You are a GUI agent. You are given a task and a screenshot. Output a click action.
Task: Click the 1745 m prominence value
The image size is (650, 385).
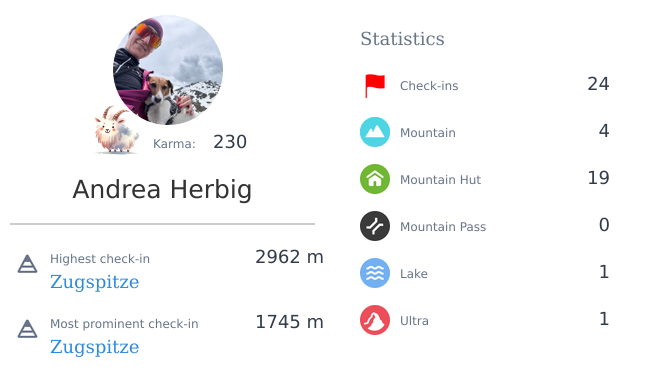[289, 322]
